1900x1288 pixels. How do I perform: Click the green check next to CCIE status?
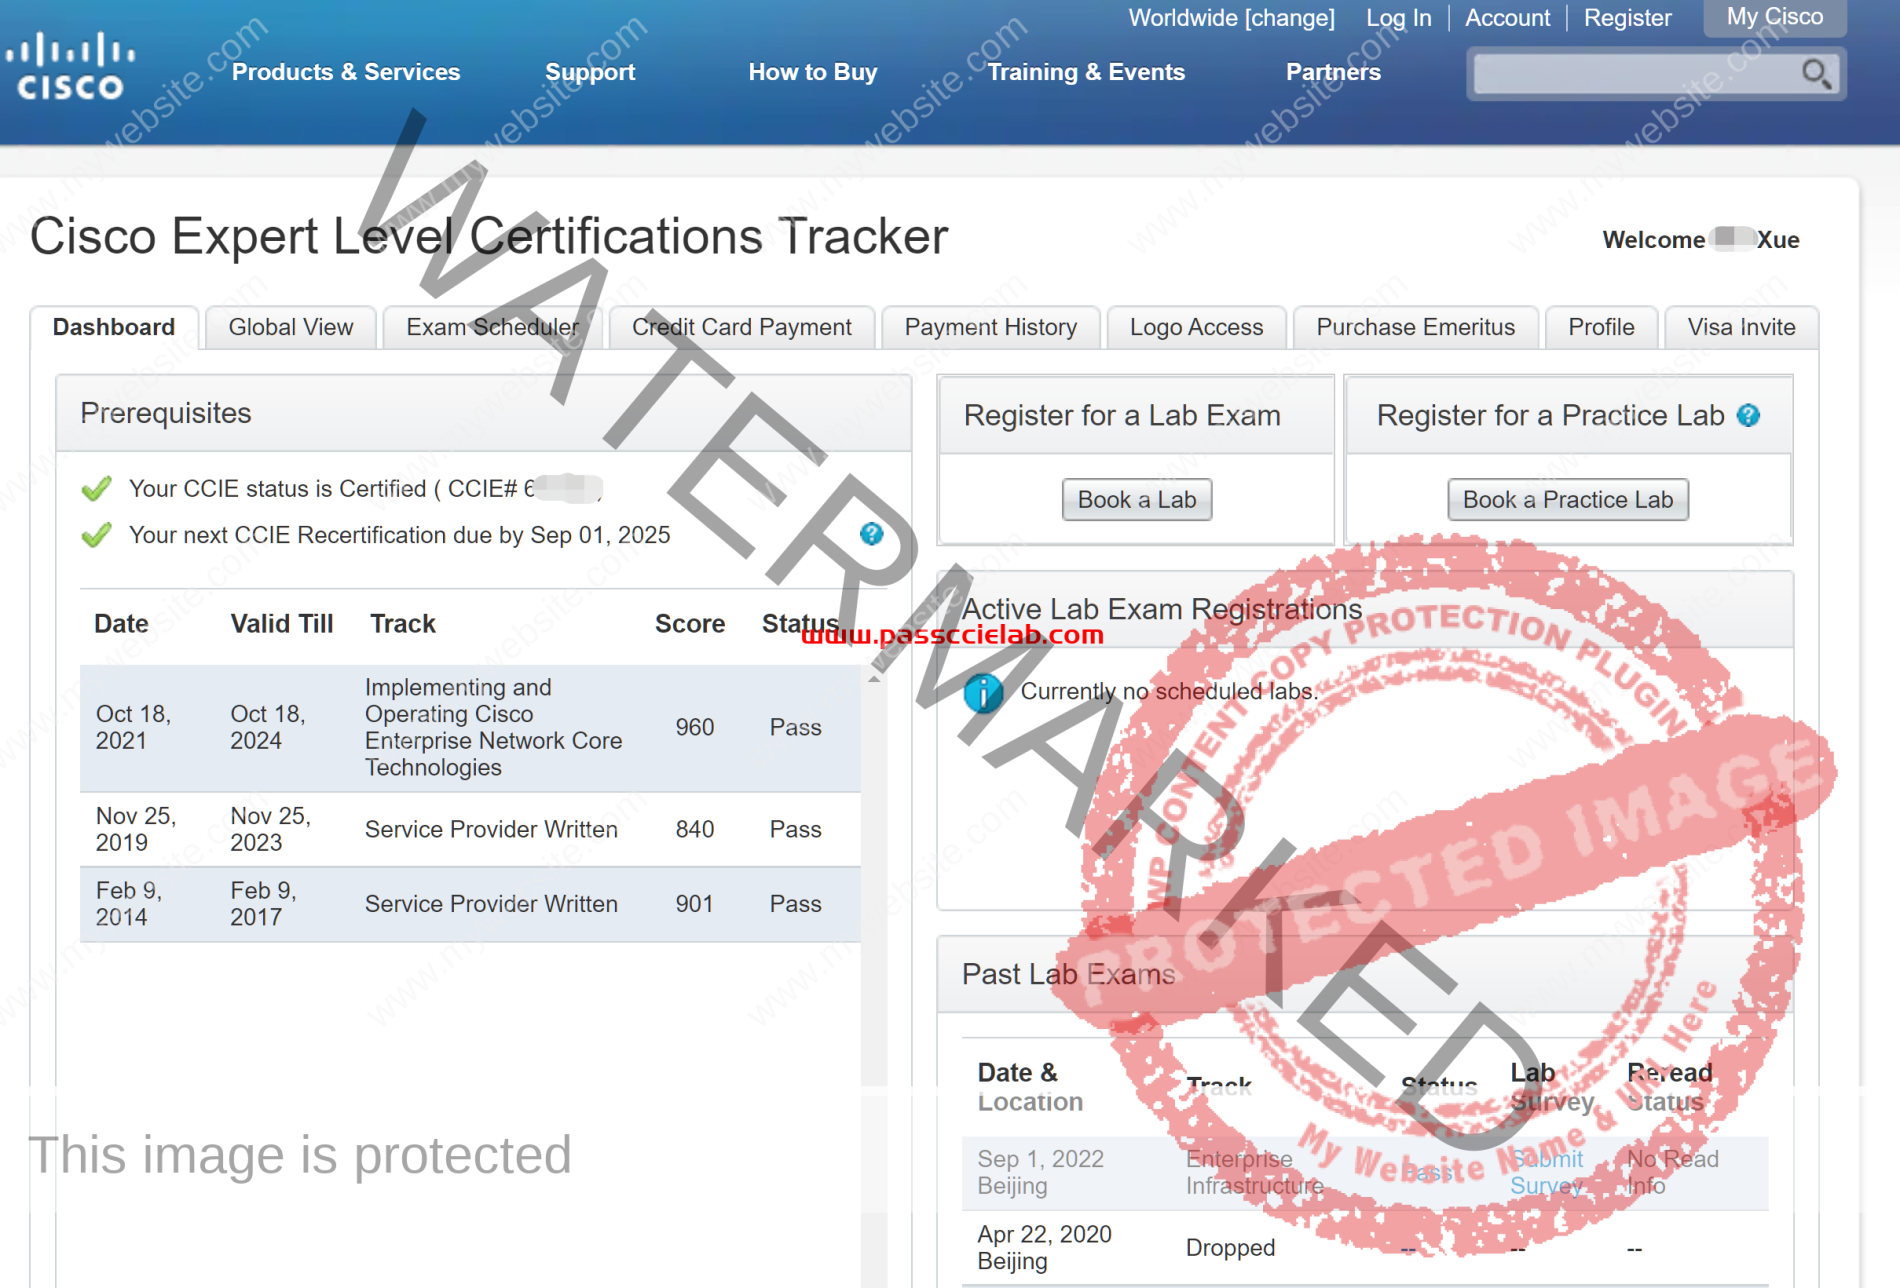tap(96, 489)
